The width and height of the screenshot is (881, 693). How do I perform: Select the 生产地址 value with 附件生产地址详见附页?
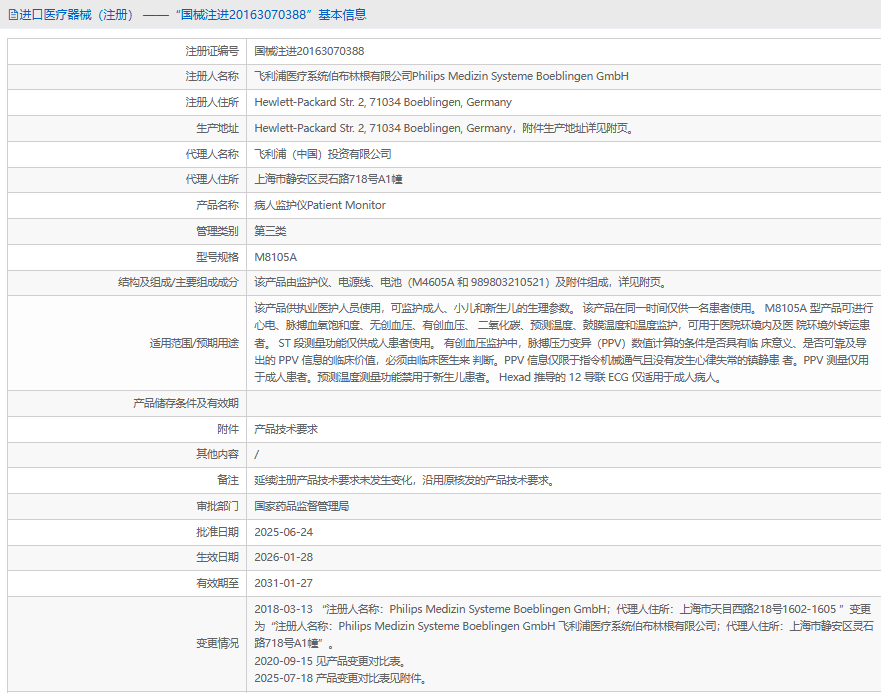point(444,128)
